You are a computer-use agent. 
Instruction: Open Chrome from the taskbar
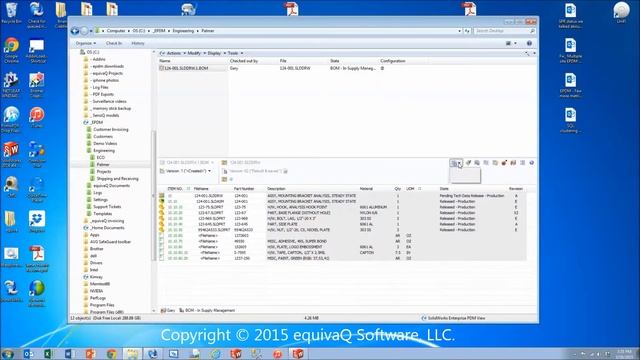coord(111,354)
